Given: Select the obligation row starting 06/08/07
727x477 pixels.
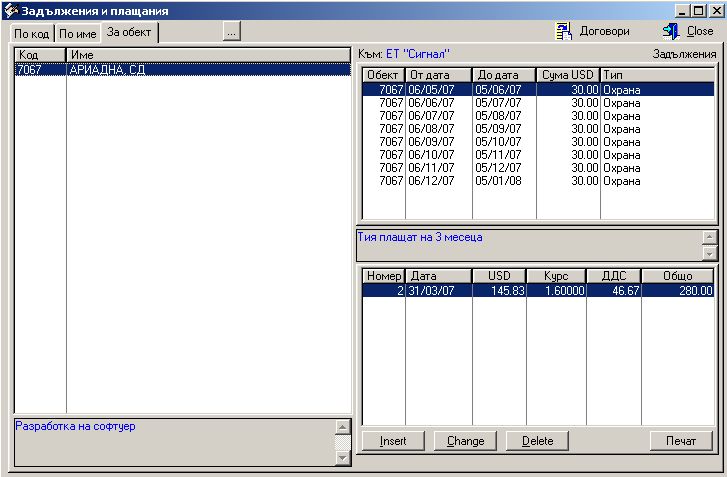Looking at the screenshot, I should 538,128.
